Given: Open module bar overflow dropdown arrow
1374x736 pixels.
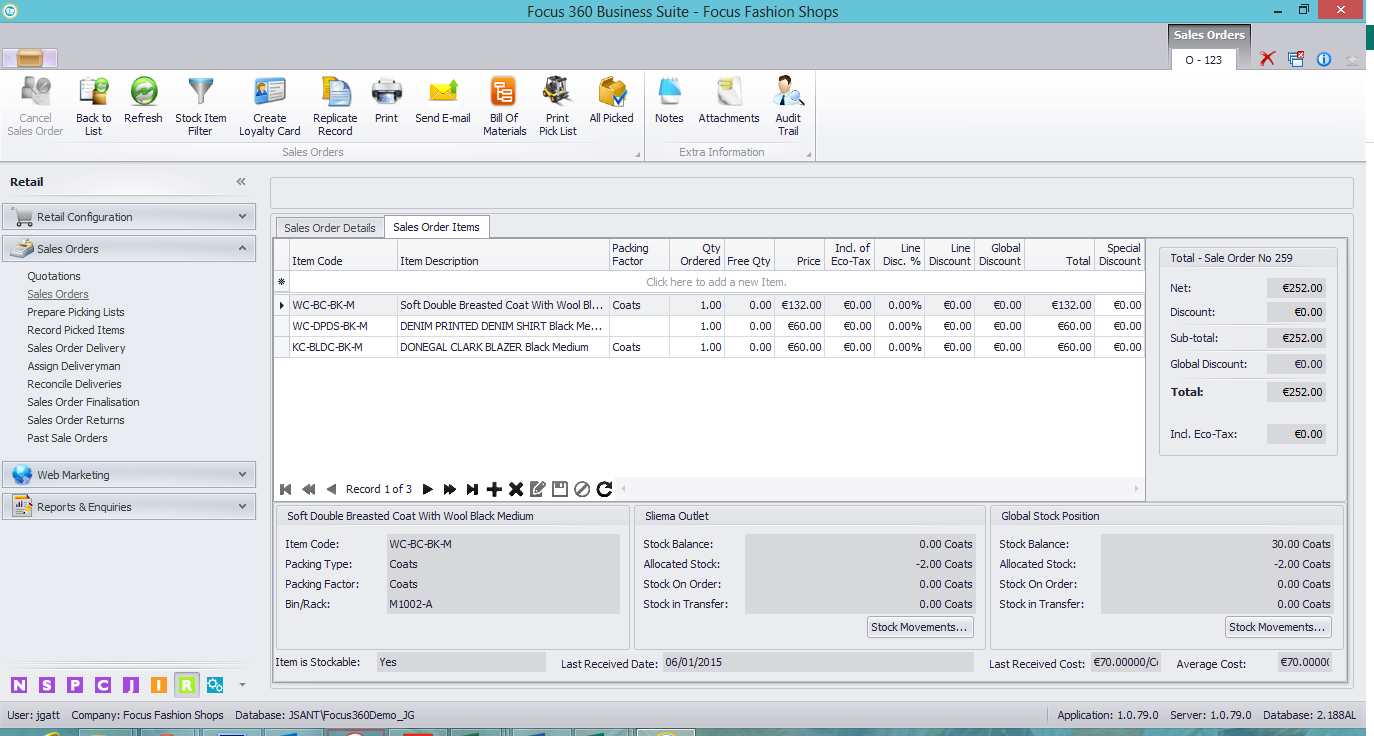Looking at the screenshot, I should [241, 686].
